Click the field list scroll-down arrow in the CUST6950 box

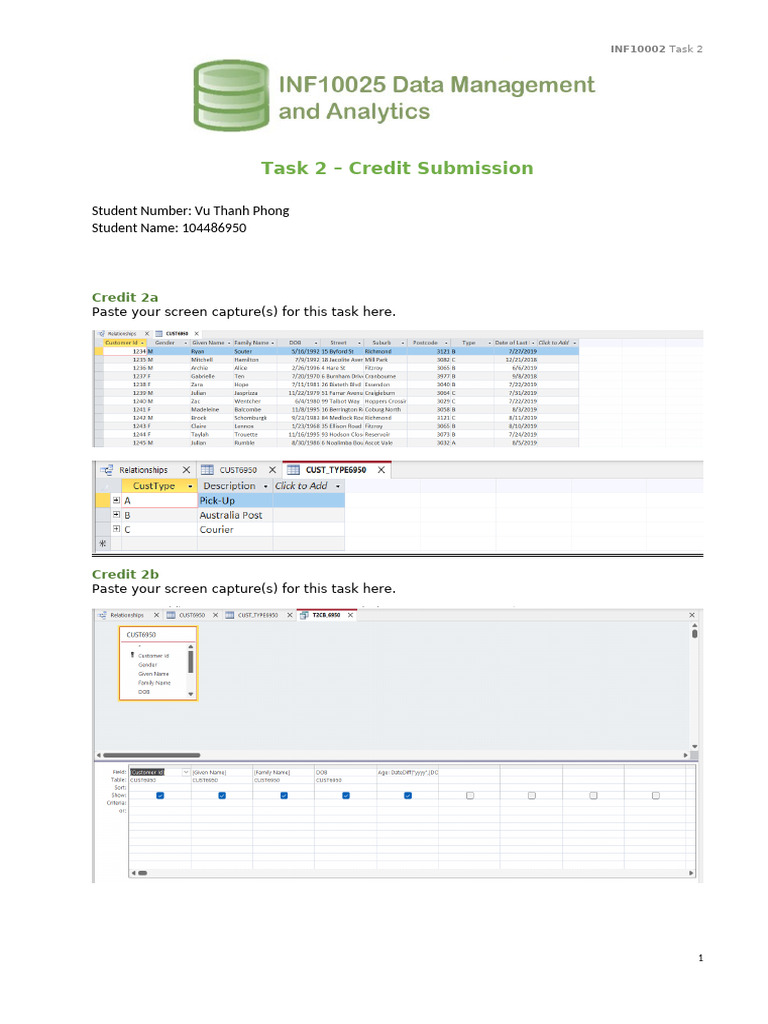[191, 694]
